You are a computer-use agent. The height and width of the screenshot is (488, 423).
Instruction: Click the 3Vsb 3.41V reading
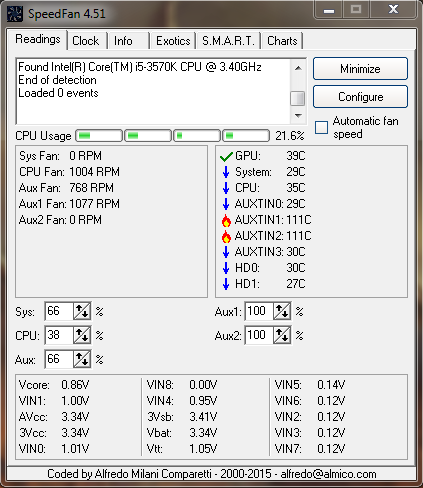[182, 417]
